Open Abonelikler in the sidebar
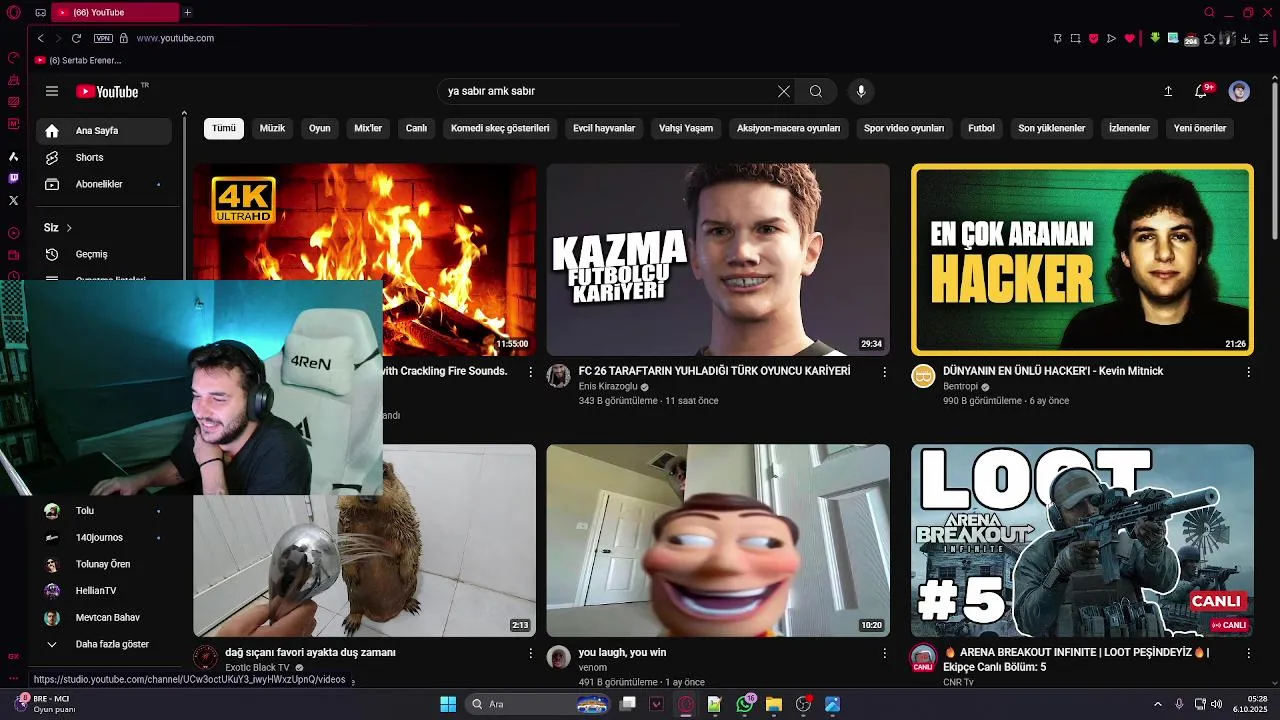Image resolution: width=1280 pixels, height=720 pixels. point(104,184)
